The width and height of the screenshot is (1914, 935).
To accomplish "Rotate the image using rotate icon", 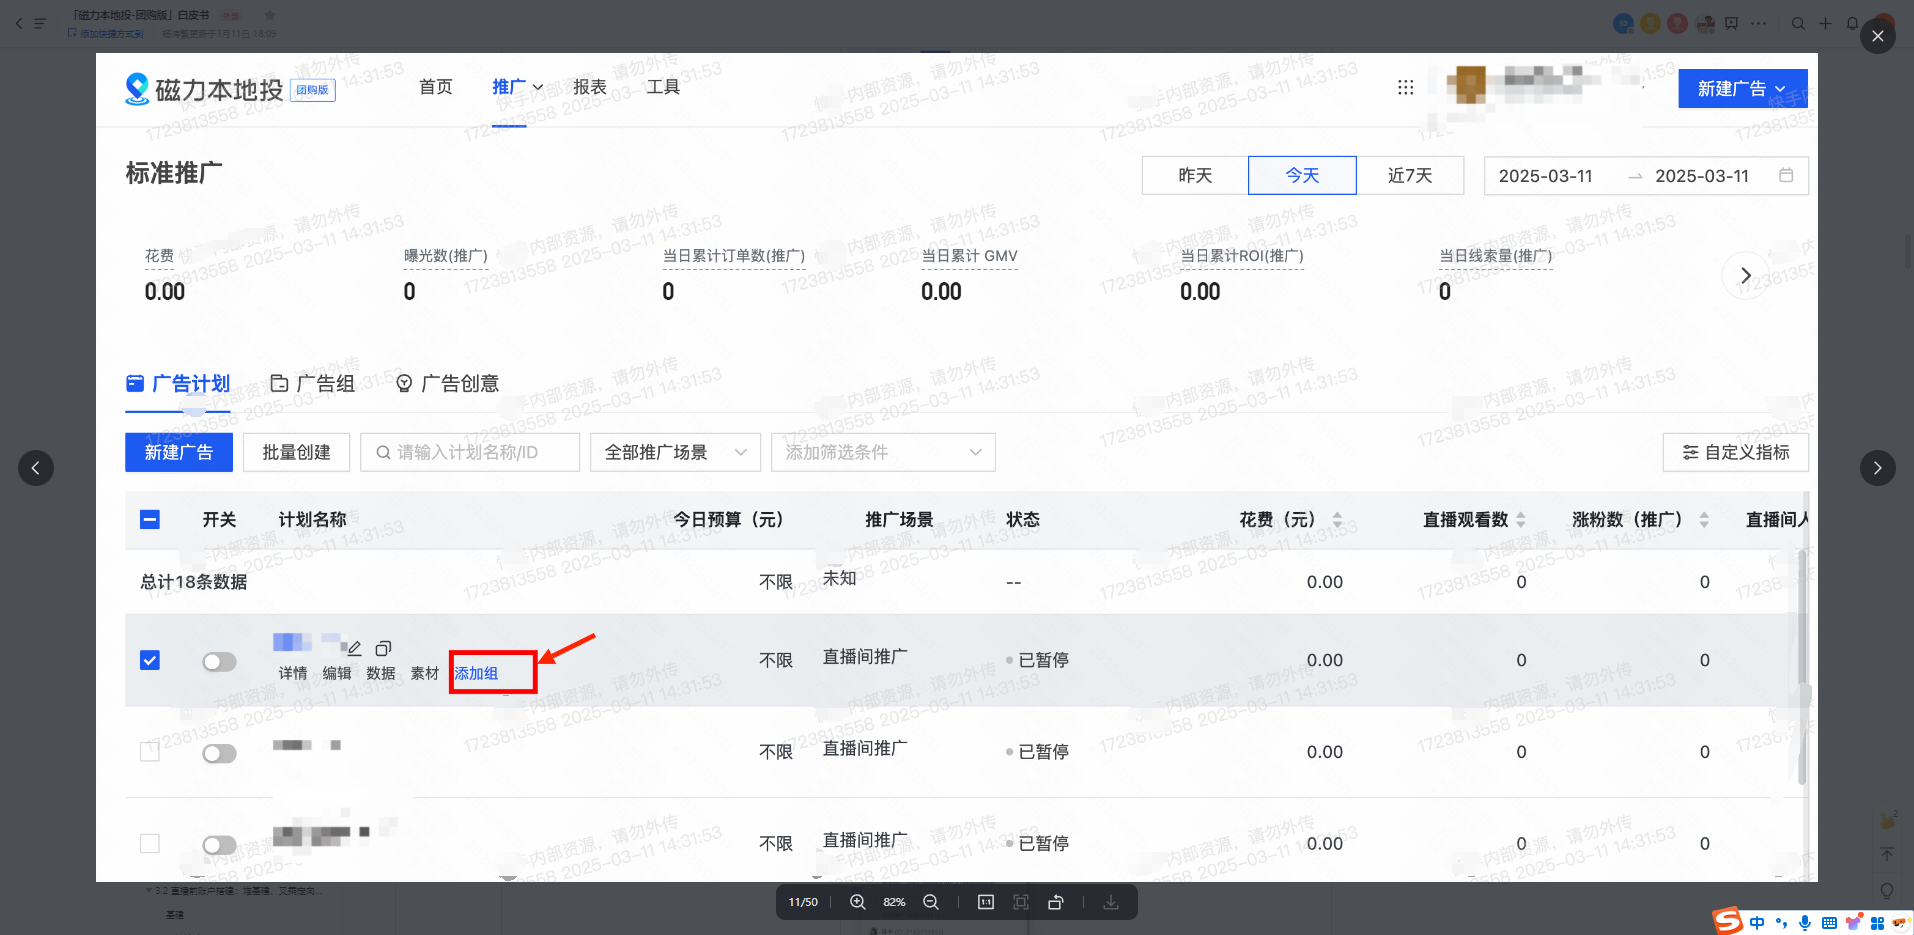I will coord(1056,901).
